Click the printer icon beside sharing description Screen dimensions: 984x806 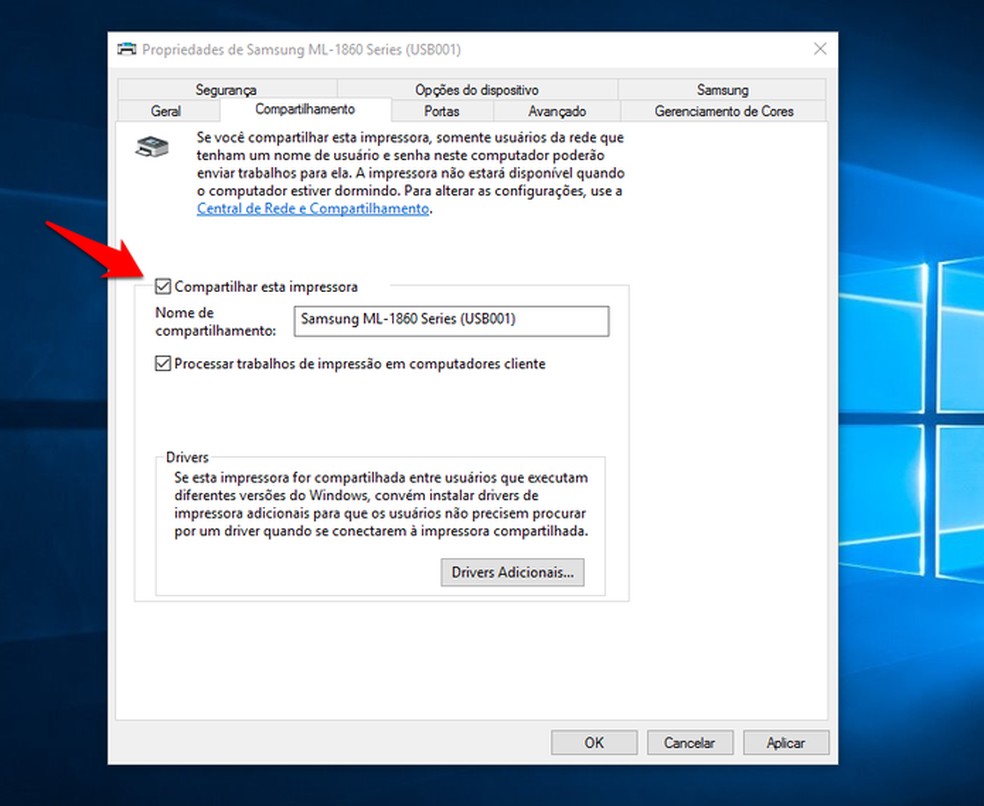pyautogui.click(x=152, y=146)
